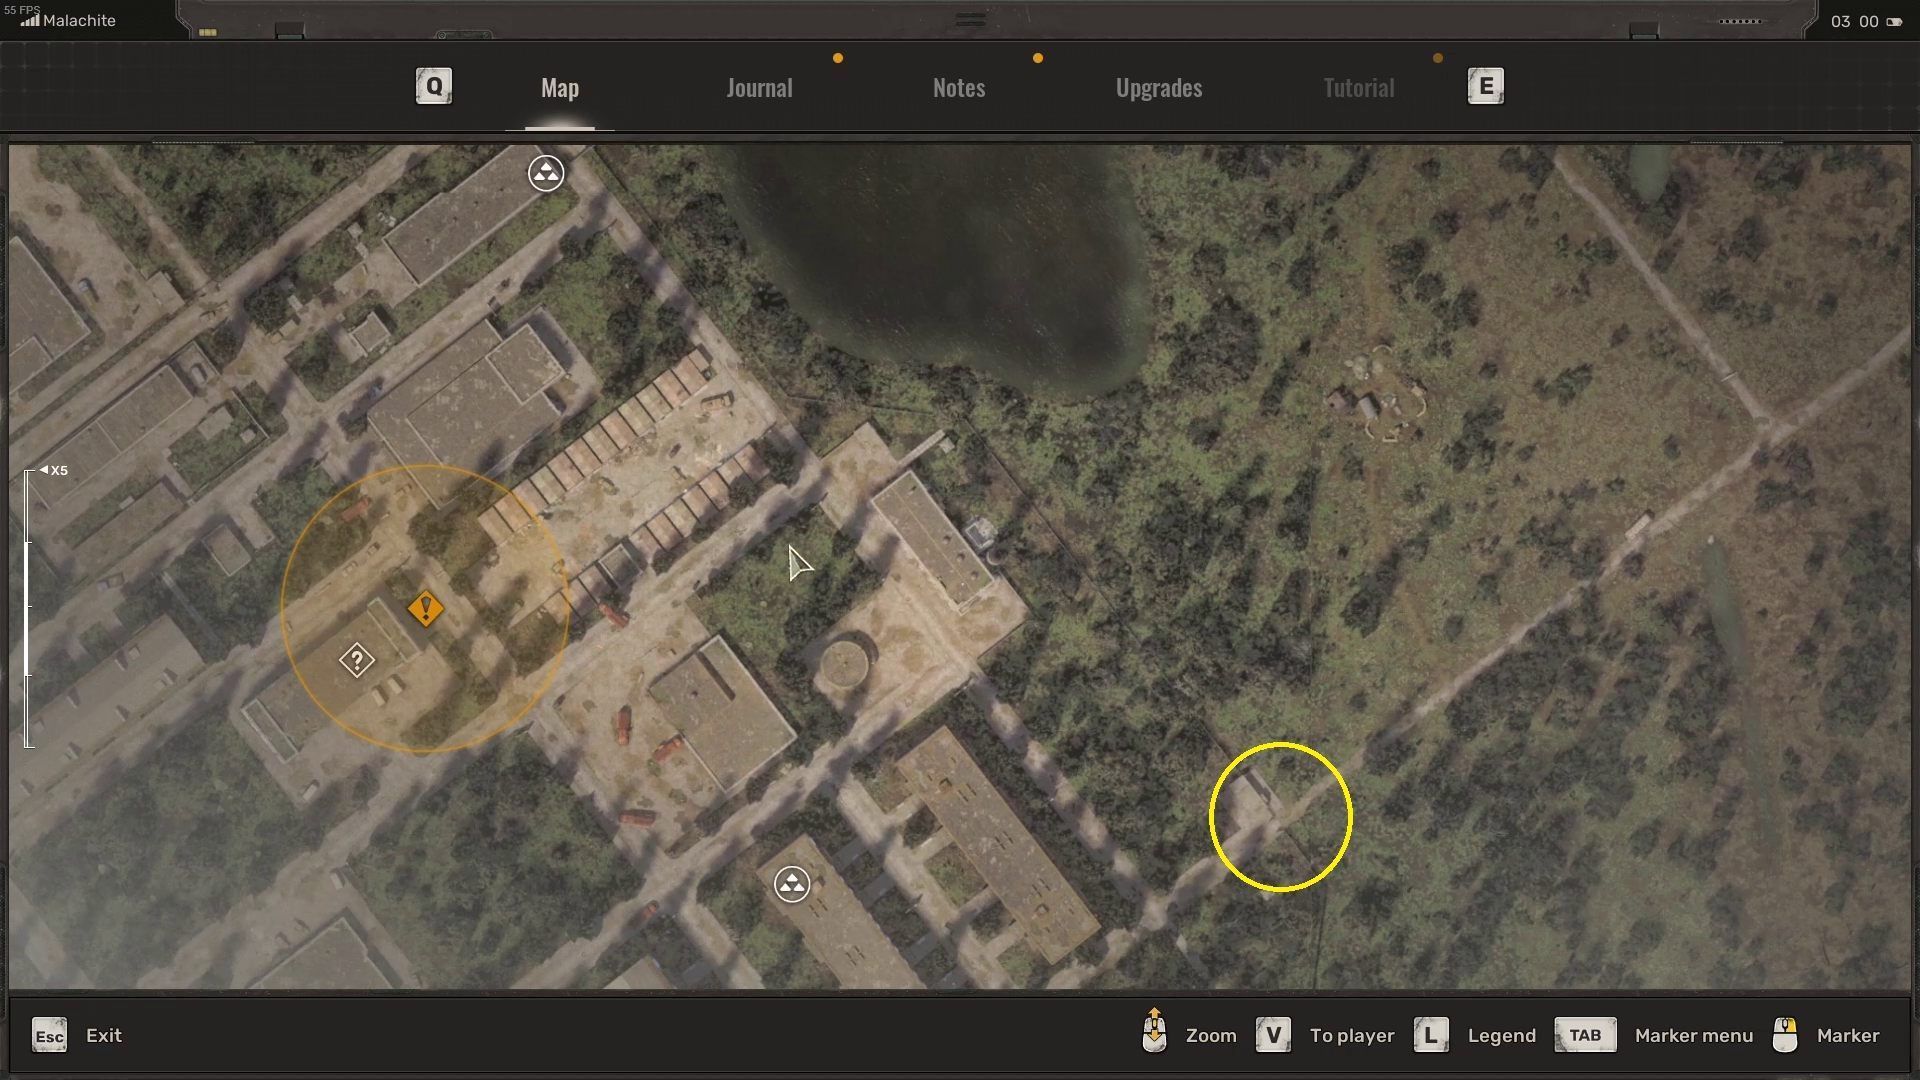Click the TAB key Marker menu icon
1920x1080 pixels.
point(1584,1035)
